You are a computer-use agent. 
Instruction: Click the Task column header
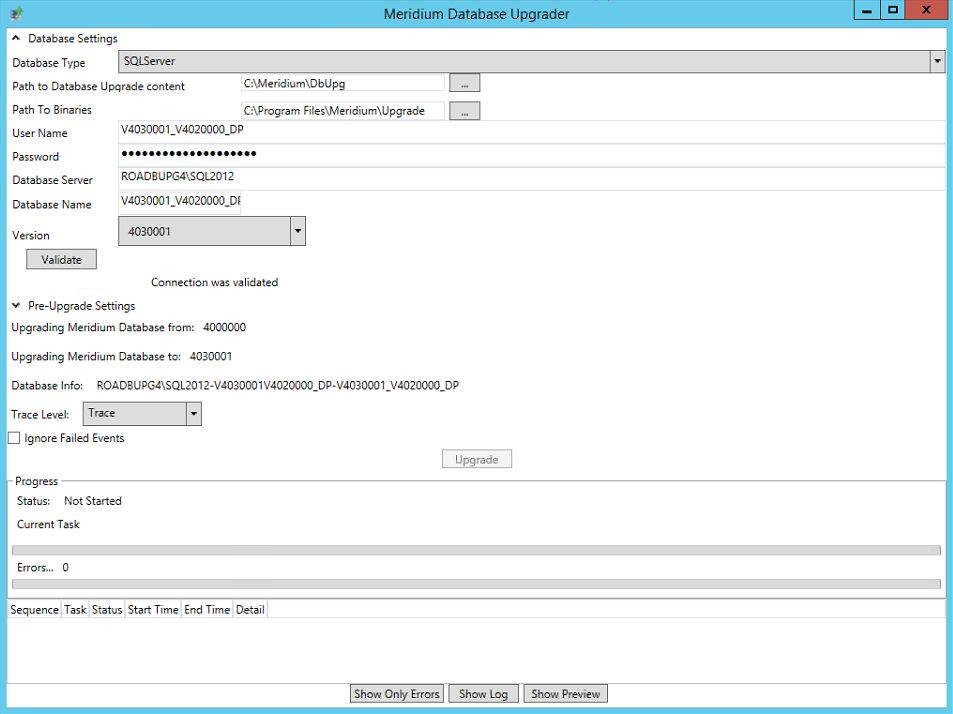(75, 609)
